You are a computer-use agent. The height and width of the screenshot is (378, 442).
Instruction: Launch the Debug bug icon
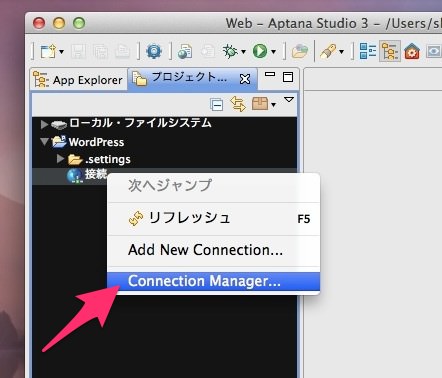(230, 51)
